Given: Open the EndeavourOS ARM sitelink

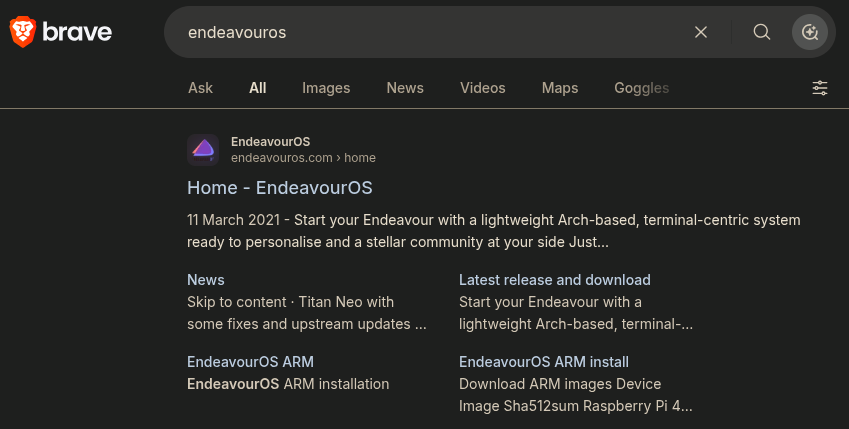Looking at the screenshot, I should pos(250,362).
